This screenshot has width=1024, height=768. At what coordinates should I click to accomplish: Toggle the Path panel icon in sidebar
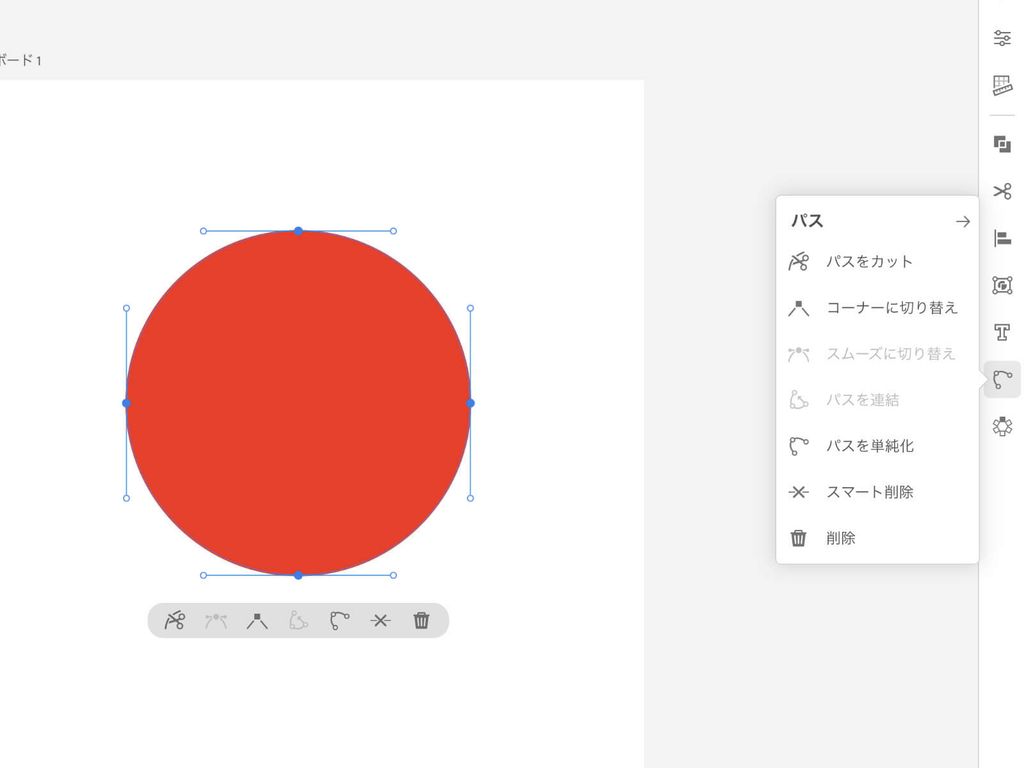(x=1002, y=379)
